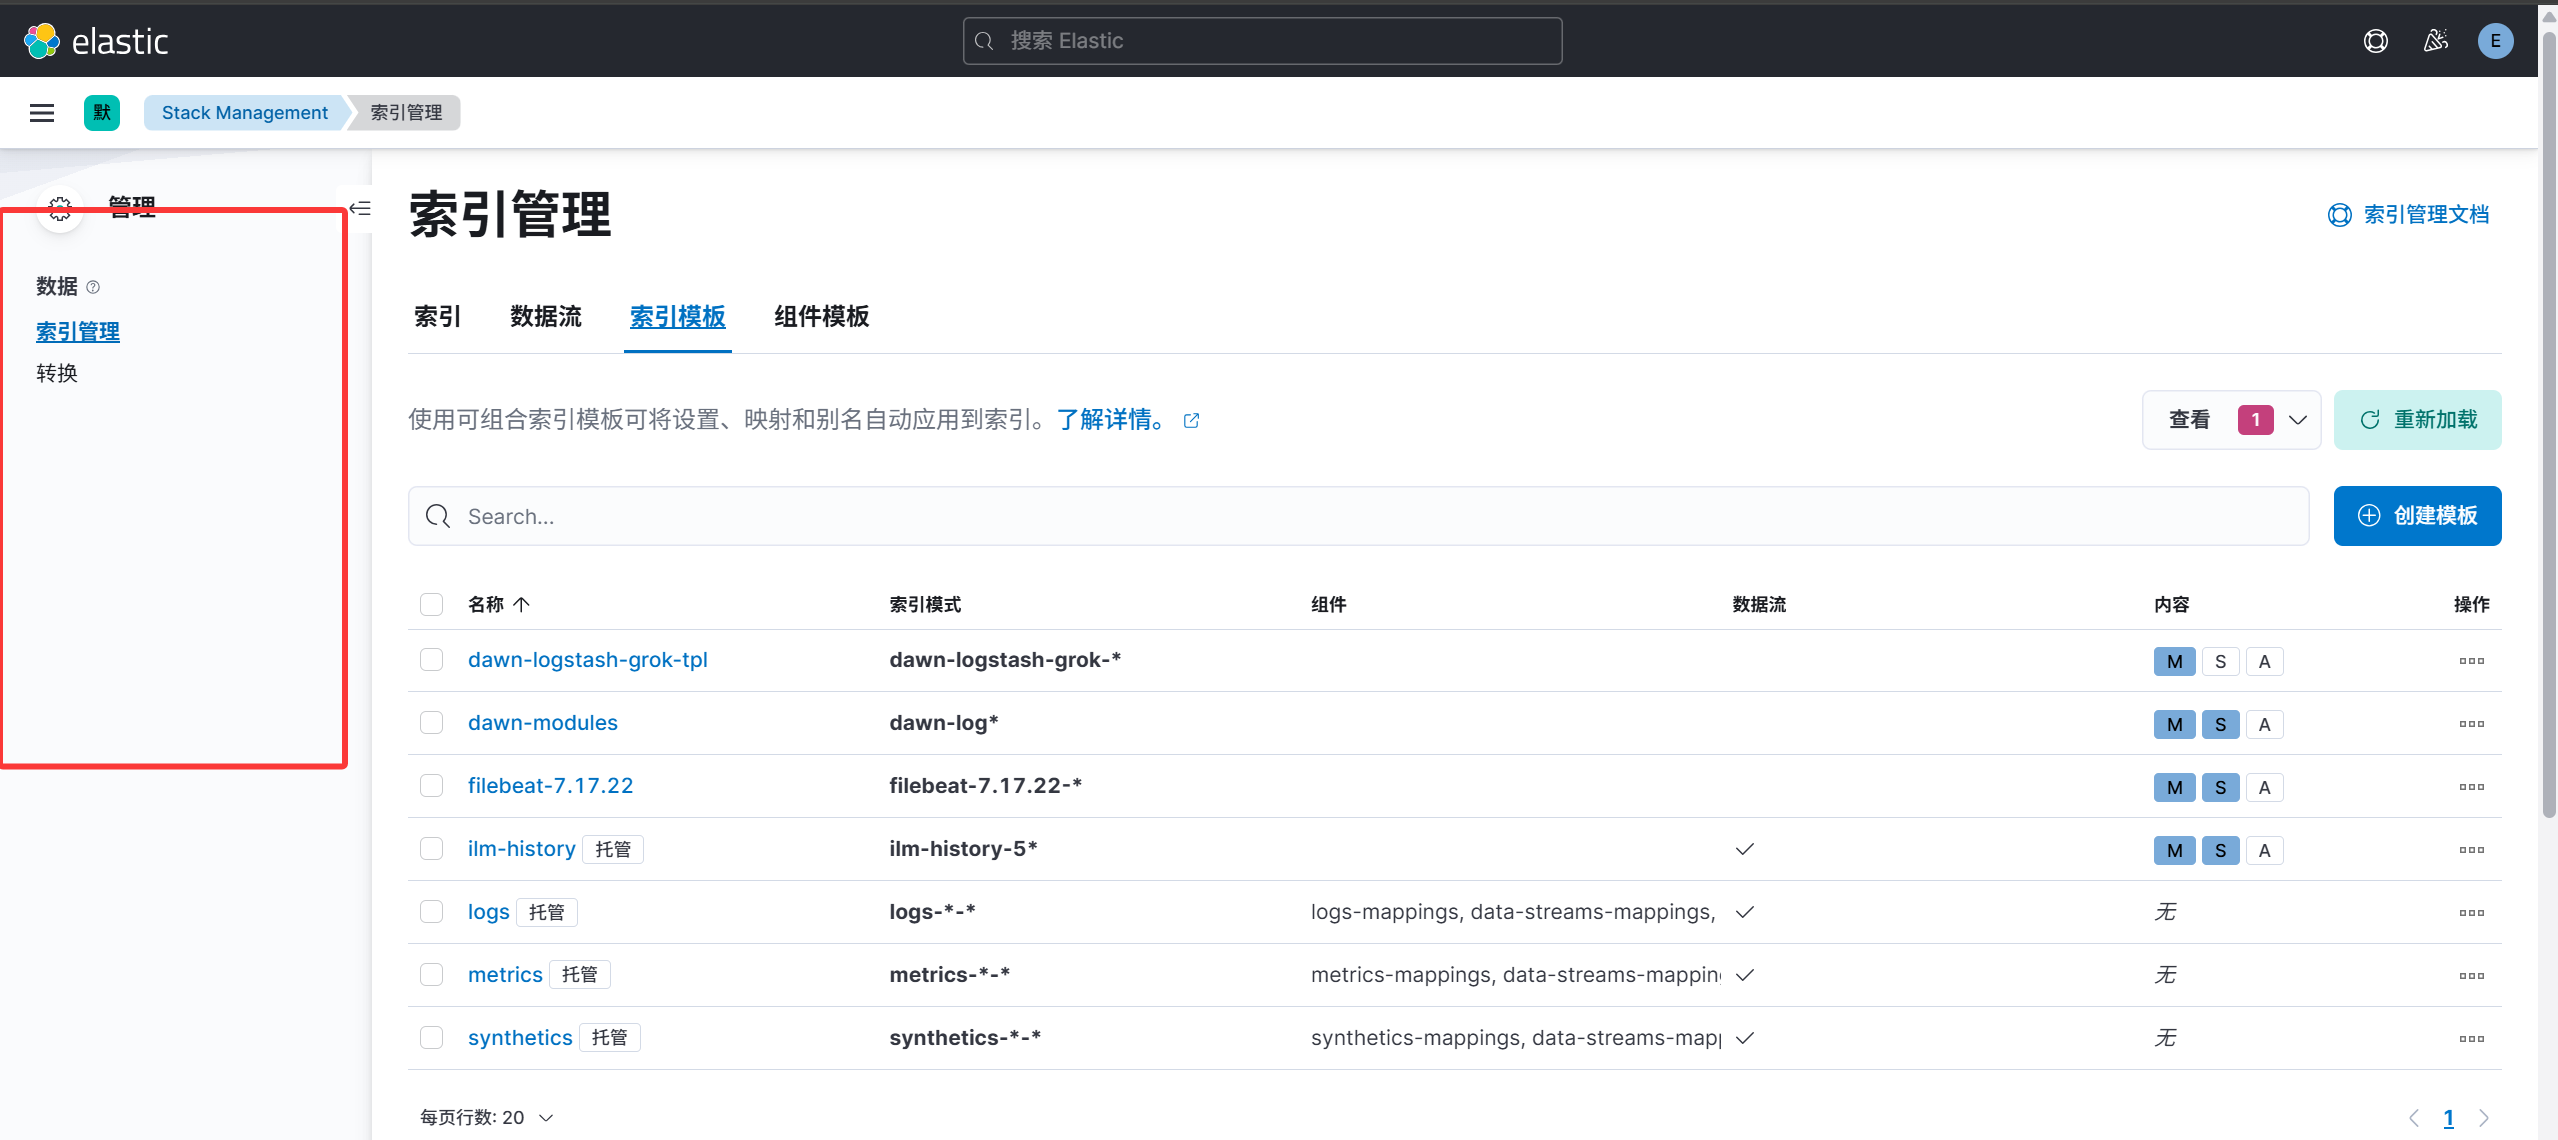Check the dawn-modules row checkbox
2558x1140 pixels.
click(x=431, y=723)
